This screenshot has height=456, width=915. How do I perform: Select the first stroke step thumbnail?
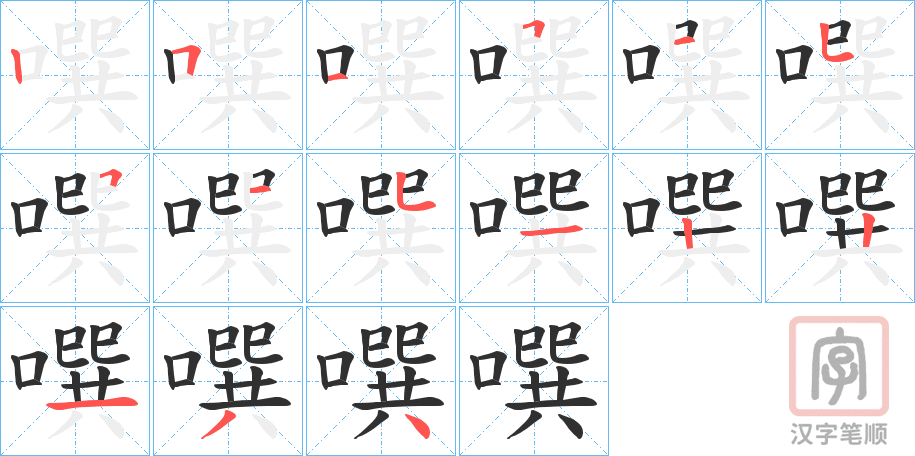pyautogui.click(x=75, y=75)
